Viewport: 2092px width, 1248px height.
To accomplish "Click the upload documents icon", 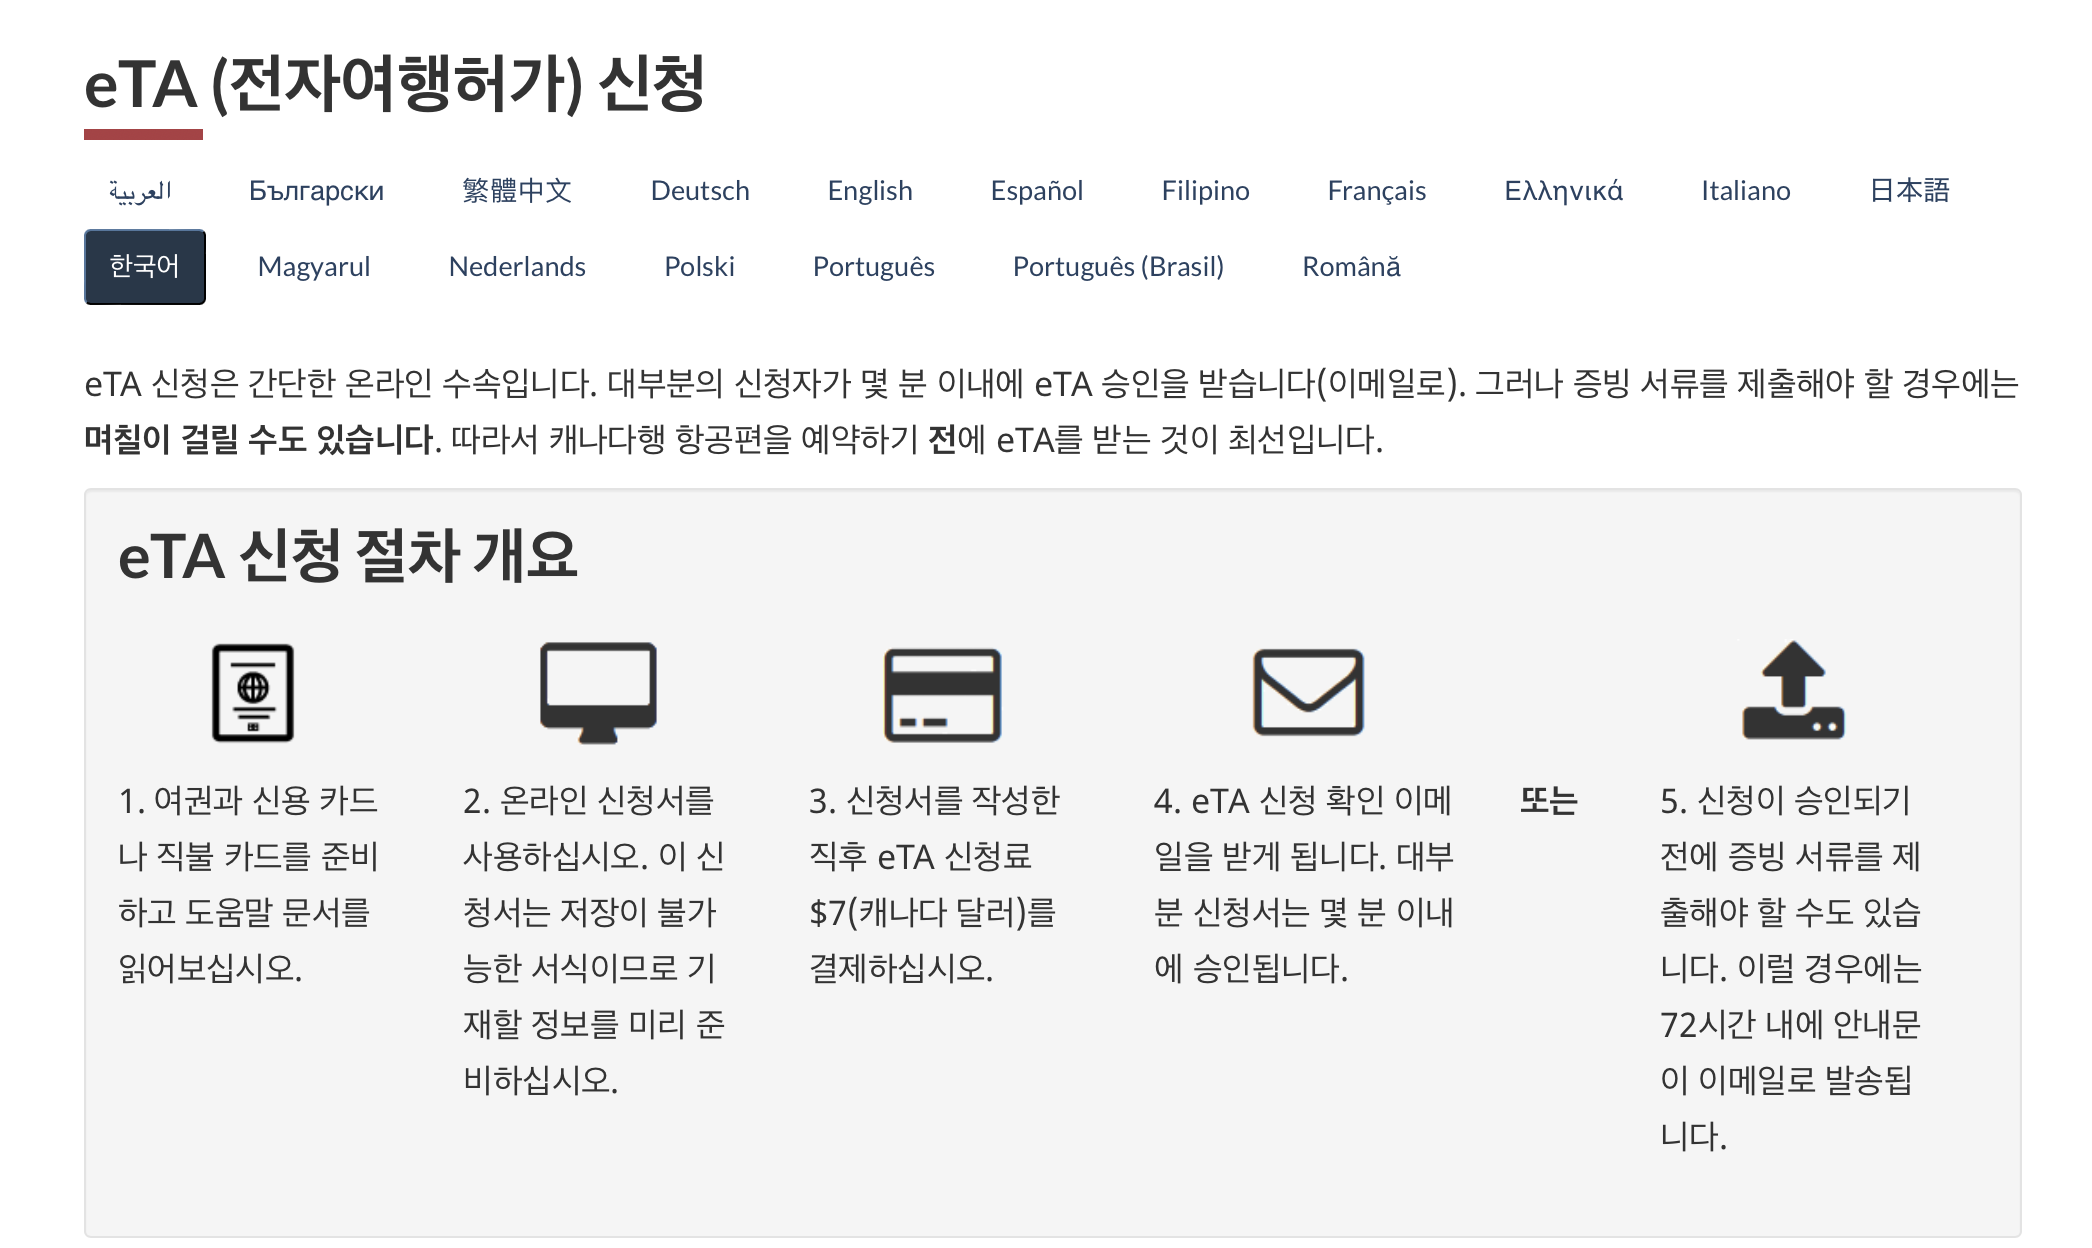I will click(1793, 691).
